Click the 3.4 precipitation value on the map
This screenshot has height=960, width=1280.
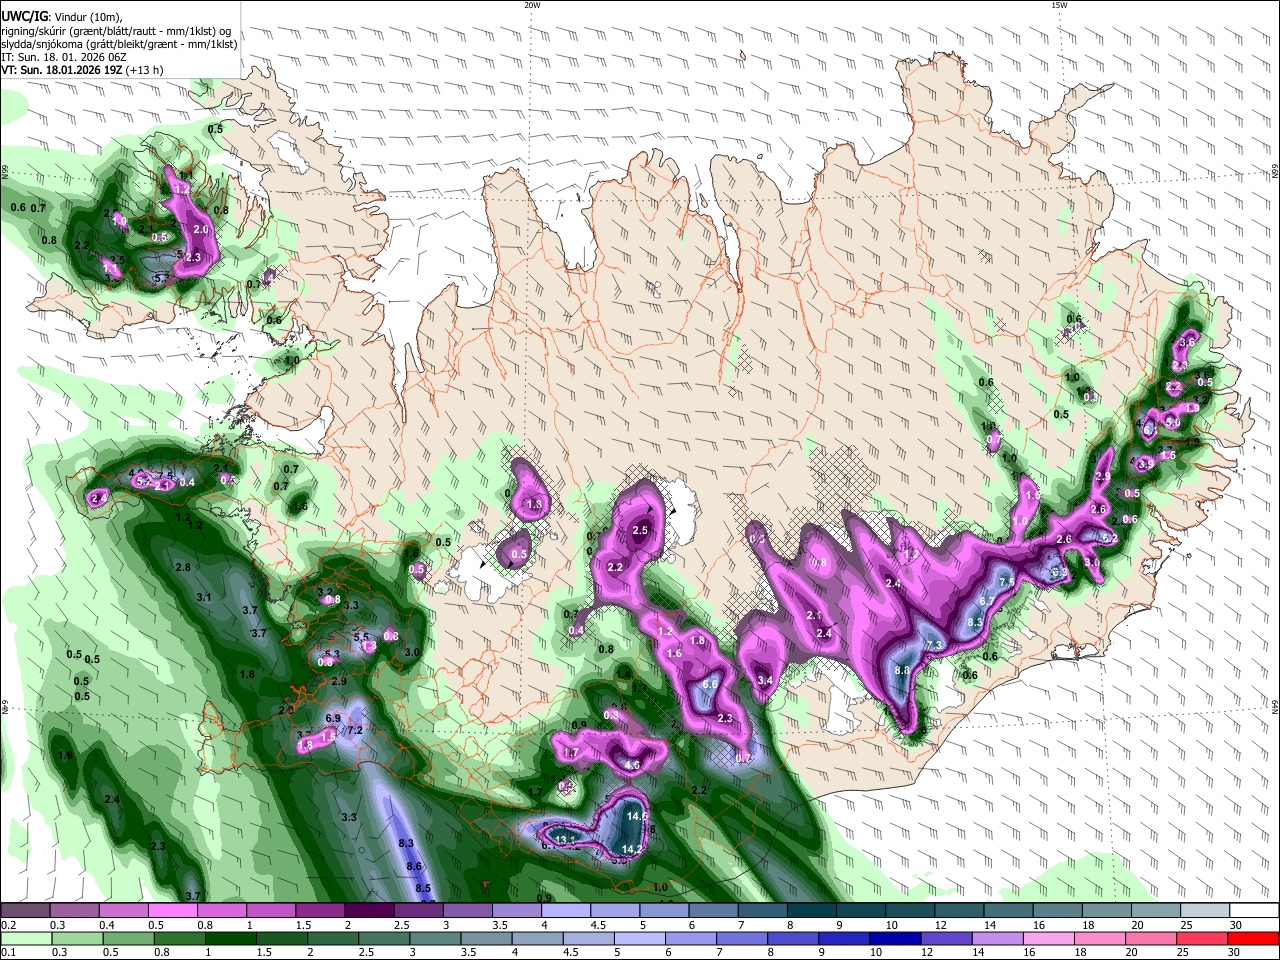click(765, 681)
